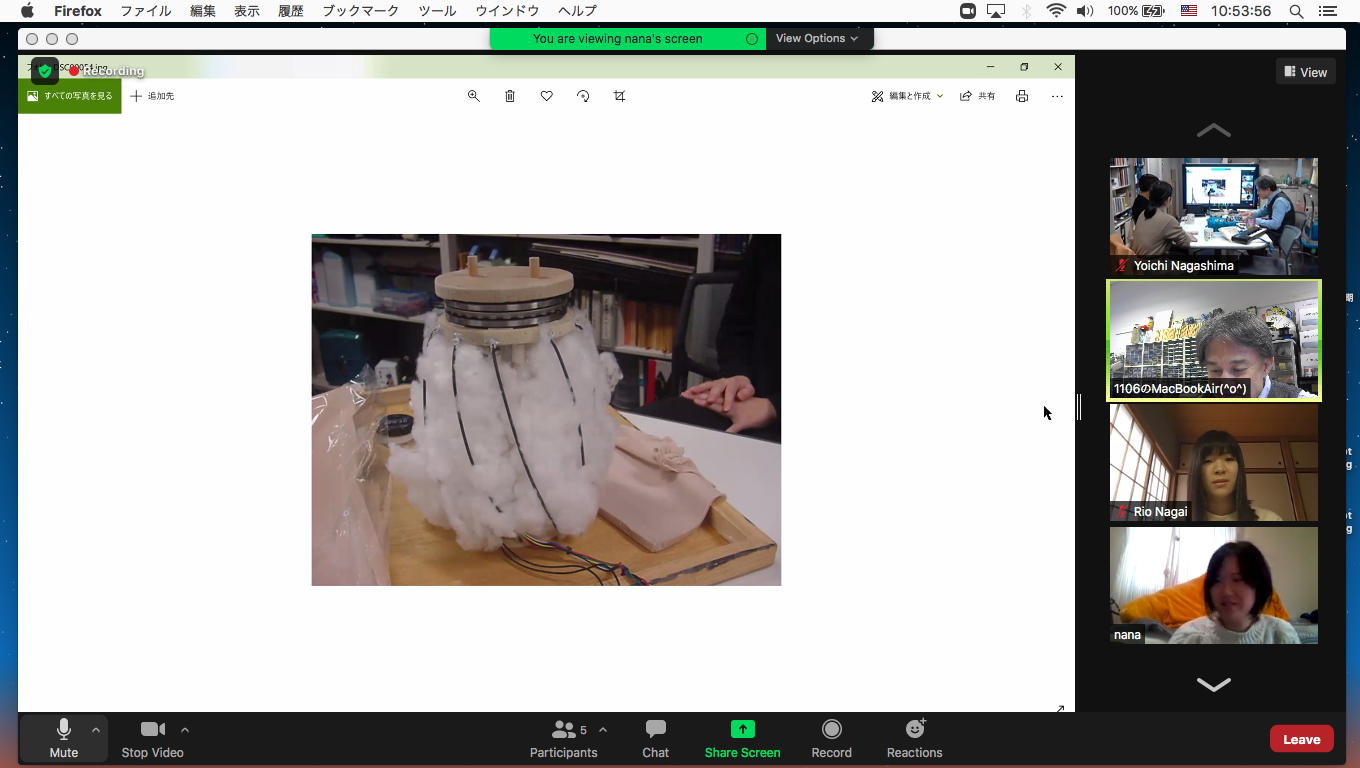Screen dimensions: 1360x768
Task: Open AirPlay display menu bar icon
Action: point(996,11)
